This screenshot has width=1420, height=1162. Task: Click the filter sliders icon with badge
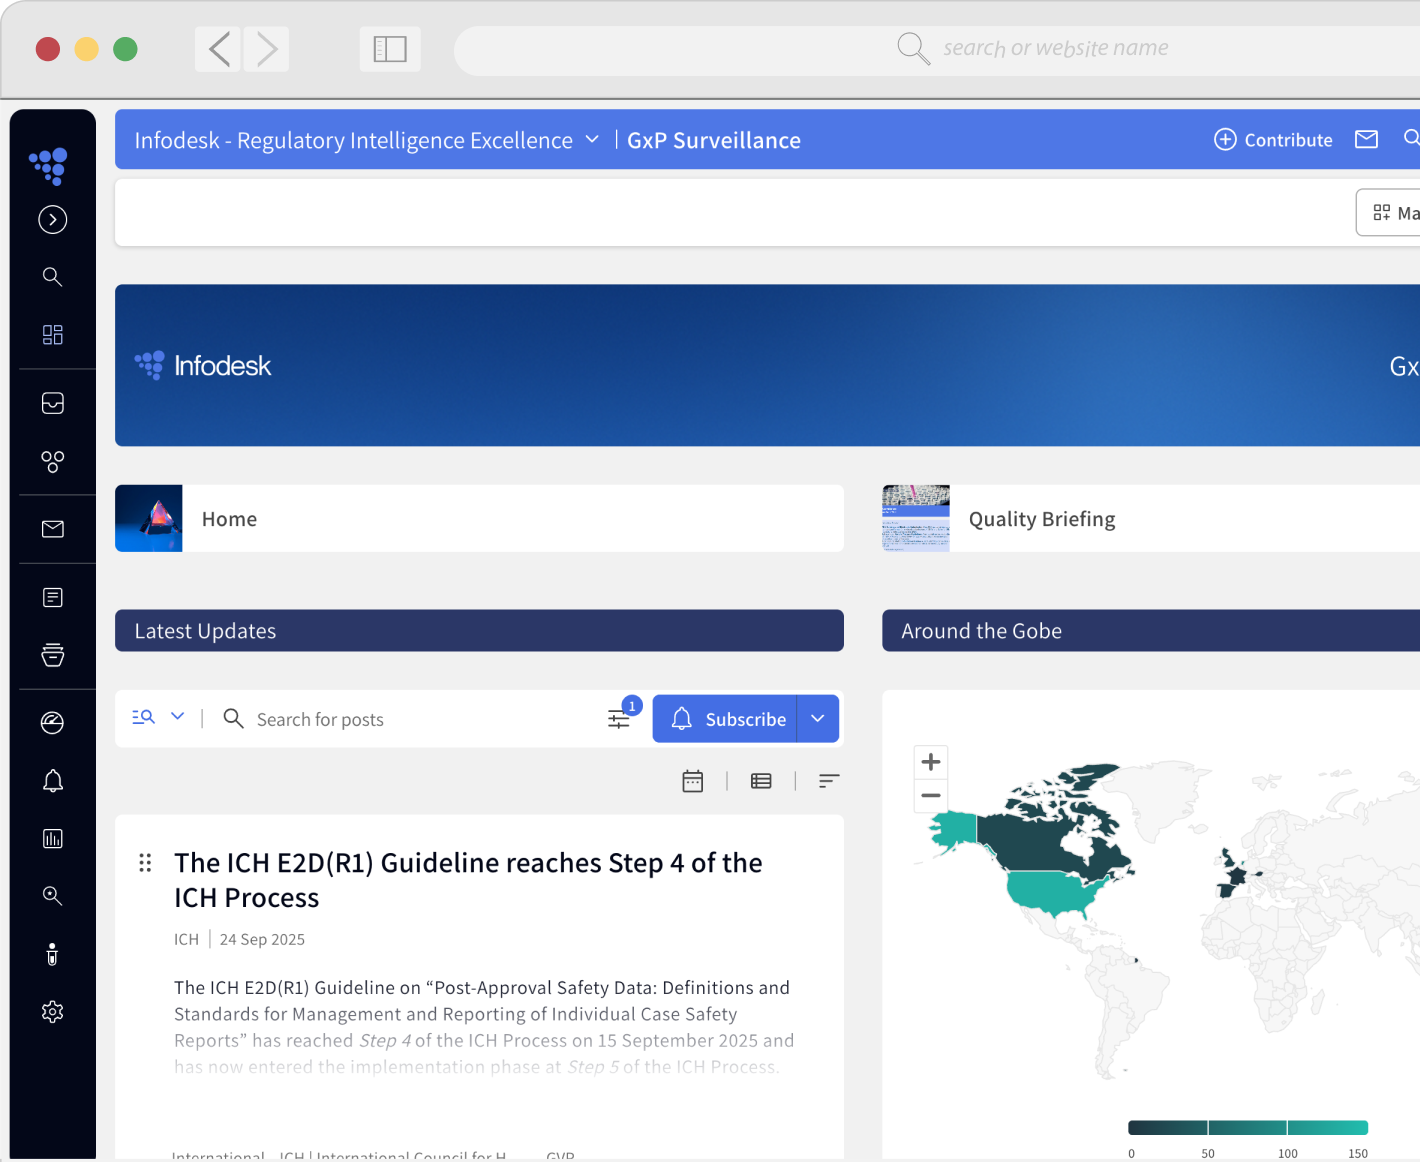pyautogui.click(x=619, y=718)
